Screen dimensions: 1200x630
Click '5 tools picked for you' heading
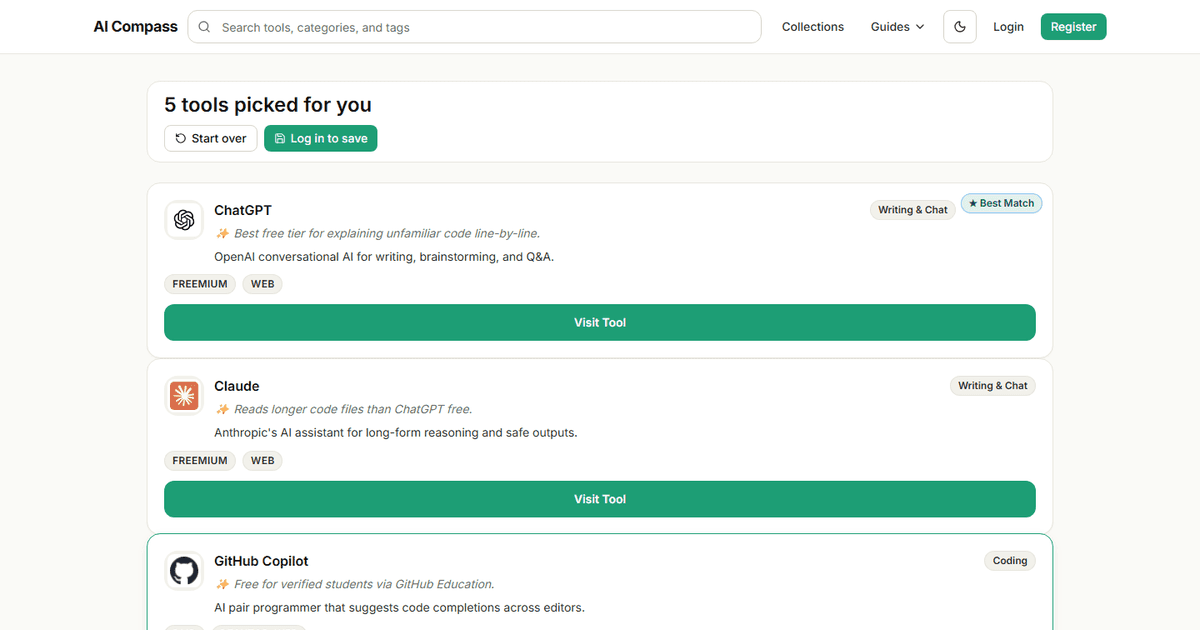click(x=268, y=105)
